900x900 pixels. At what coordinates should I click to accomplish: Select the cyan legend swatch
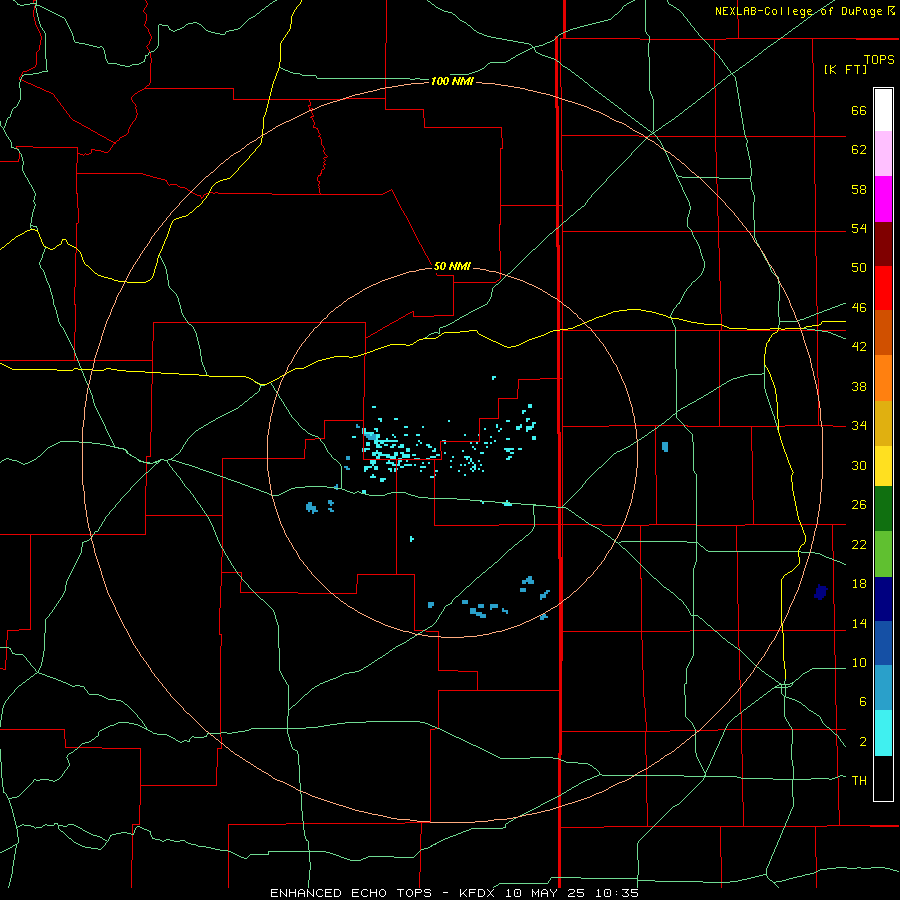(883, 733)
